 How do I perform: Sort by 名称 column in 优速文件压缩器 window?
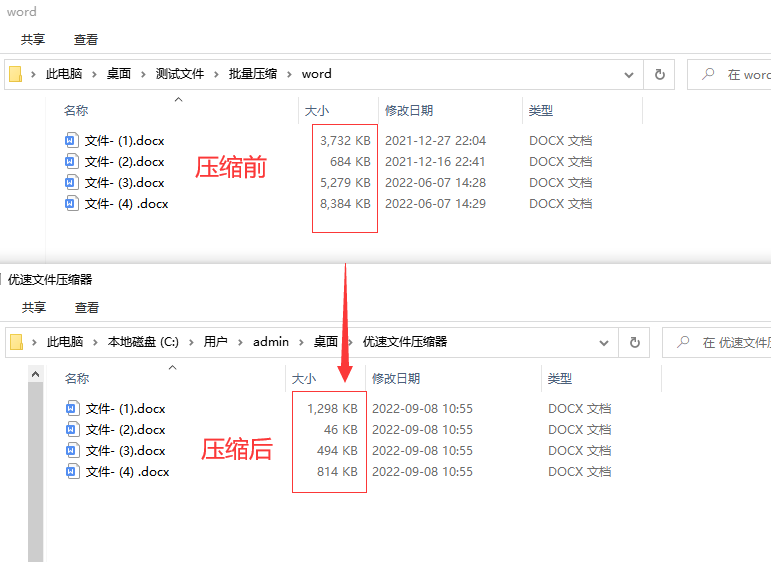tap(77, 379)
